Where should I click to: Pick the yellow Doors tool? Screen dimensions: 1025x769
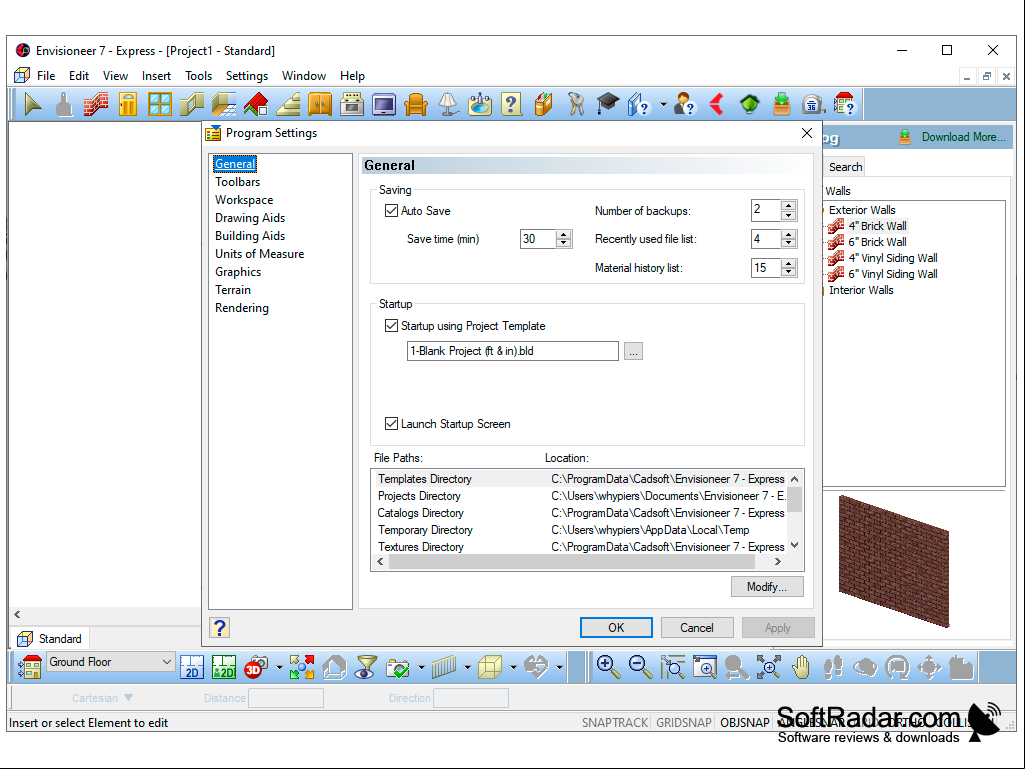128,104
